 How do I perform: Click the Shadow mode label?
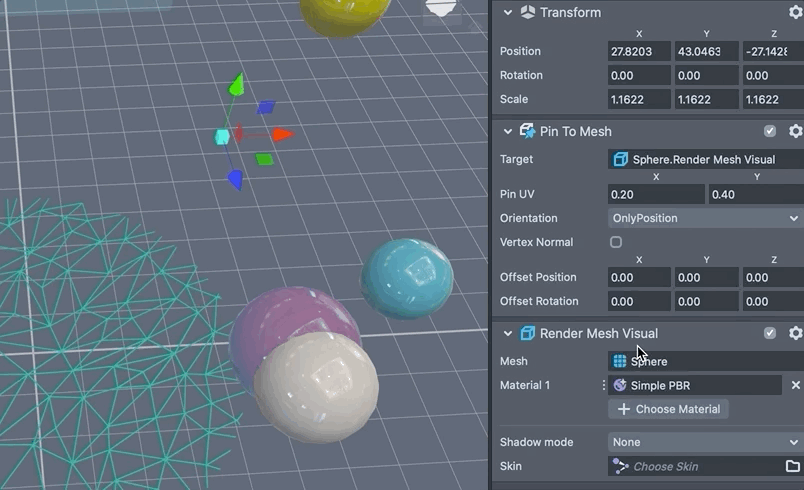click(536, 442)
